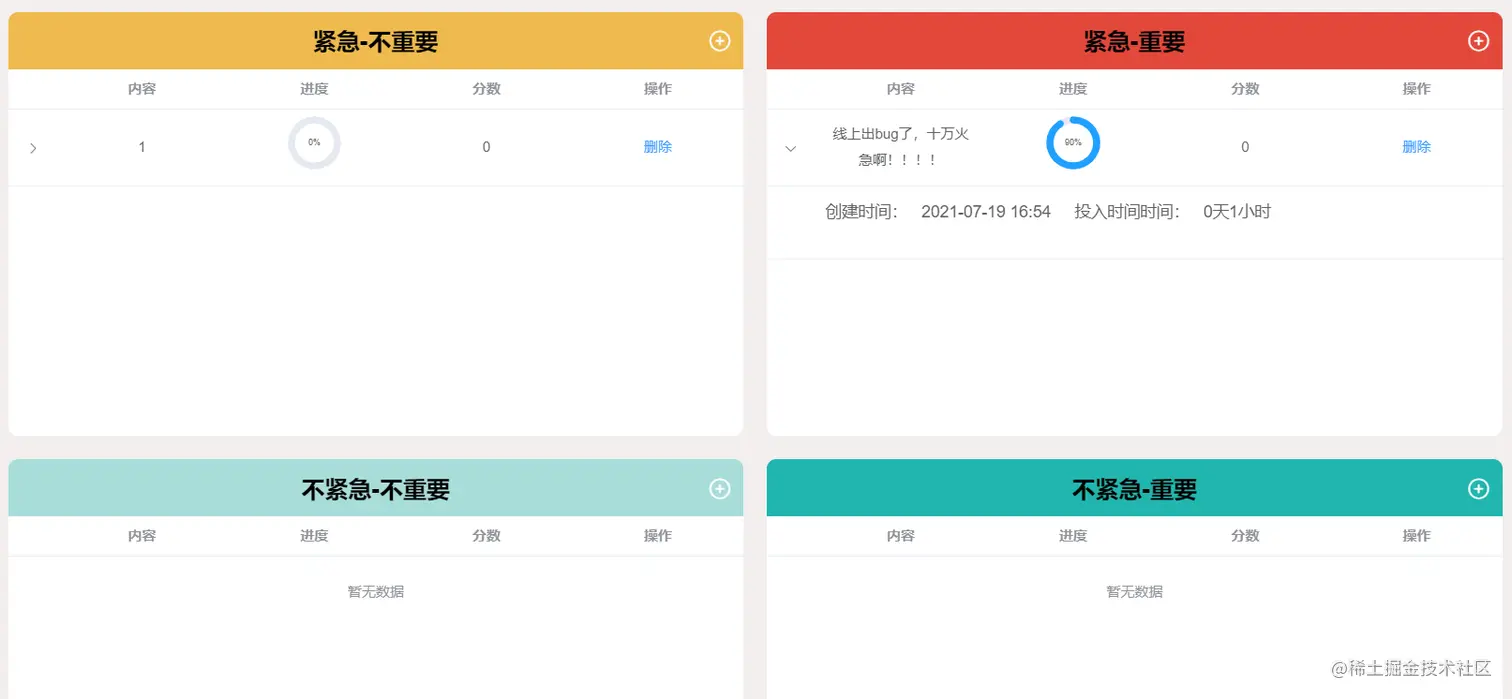
Task: Click the content cell showing 1
Action: tap(142, 147)
